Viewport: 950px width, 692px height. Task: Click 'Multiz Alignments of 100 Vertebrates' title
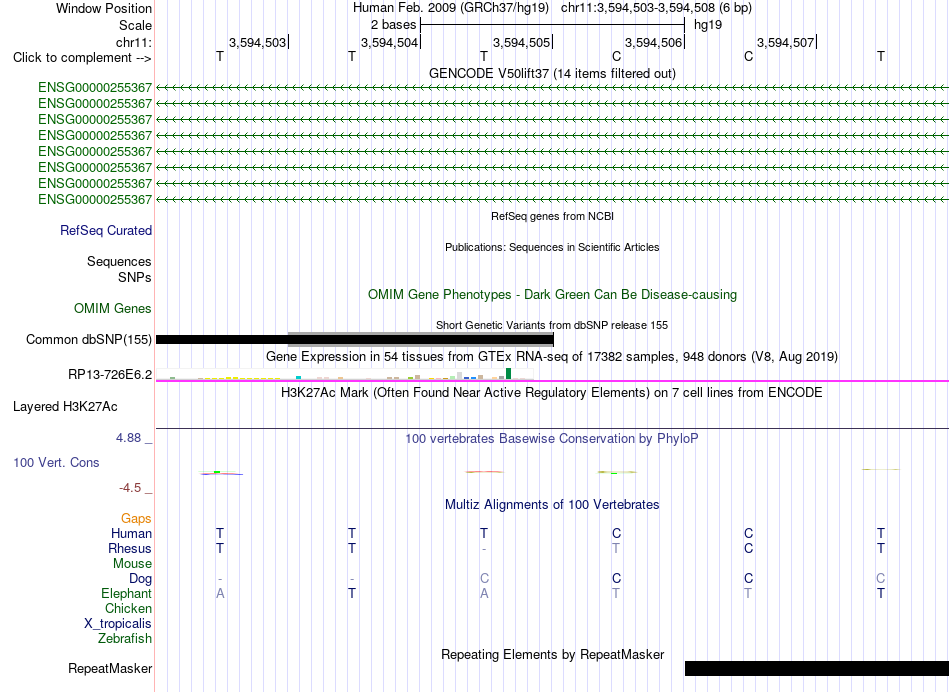click(x=552, y=504)
